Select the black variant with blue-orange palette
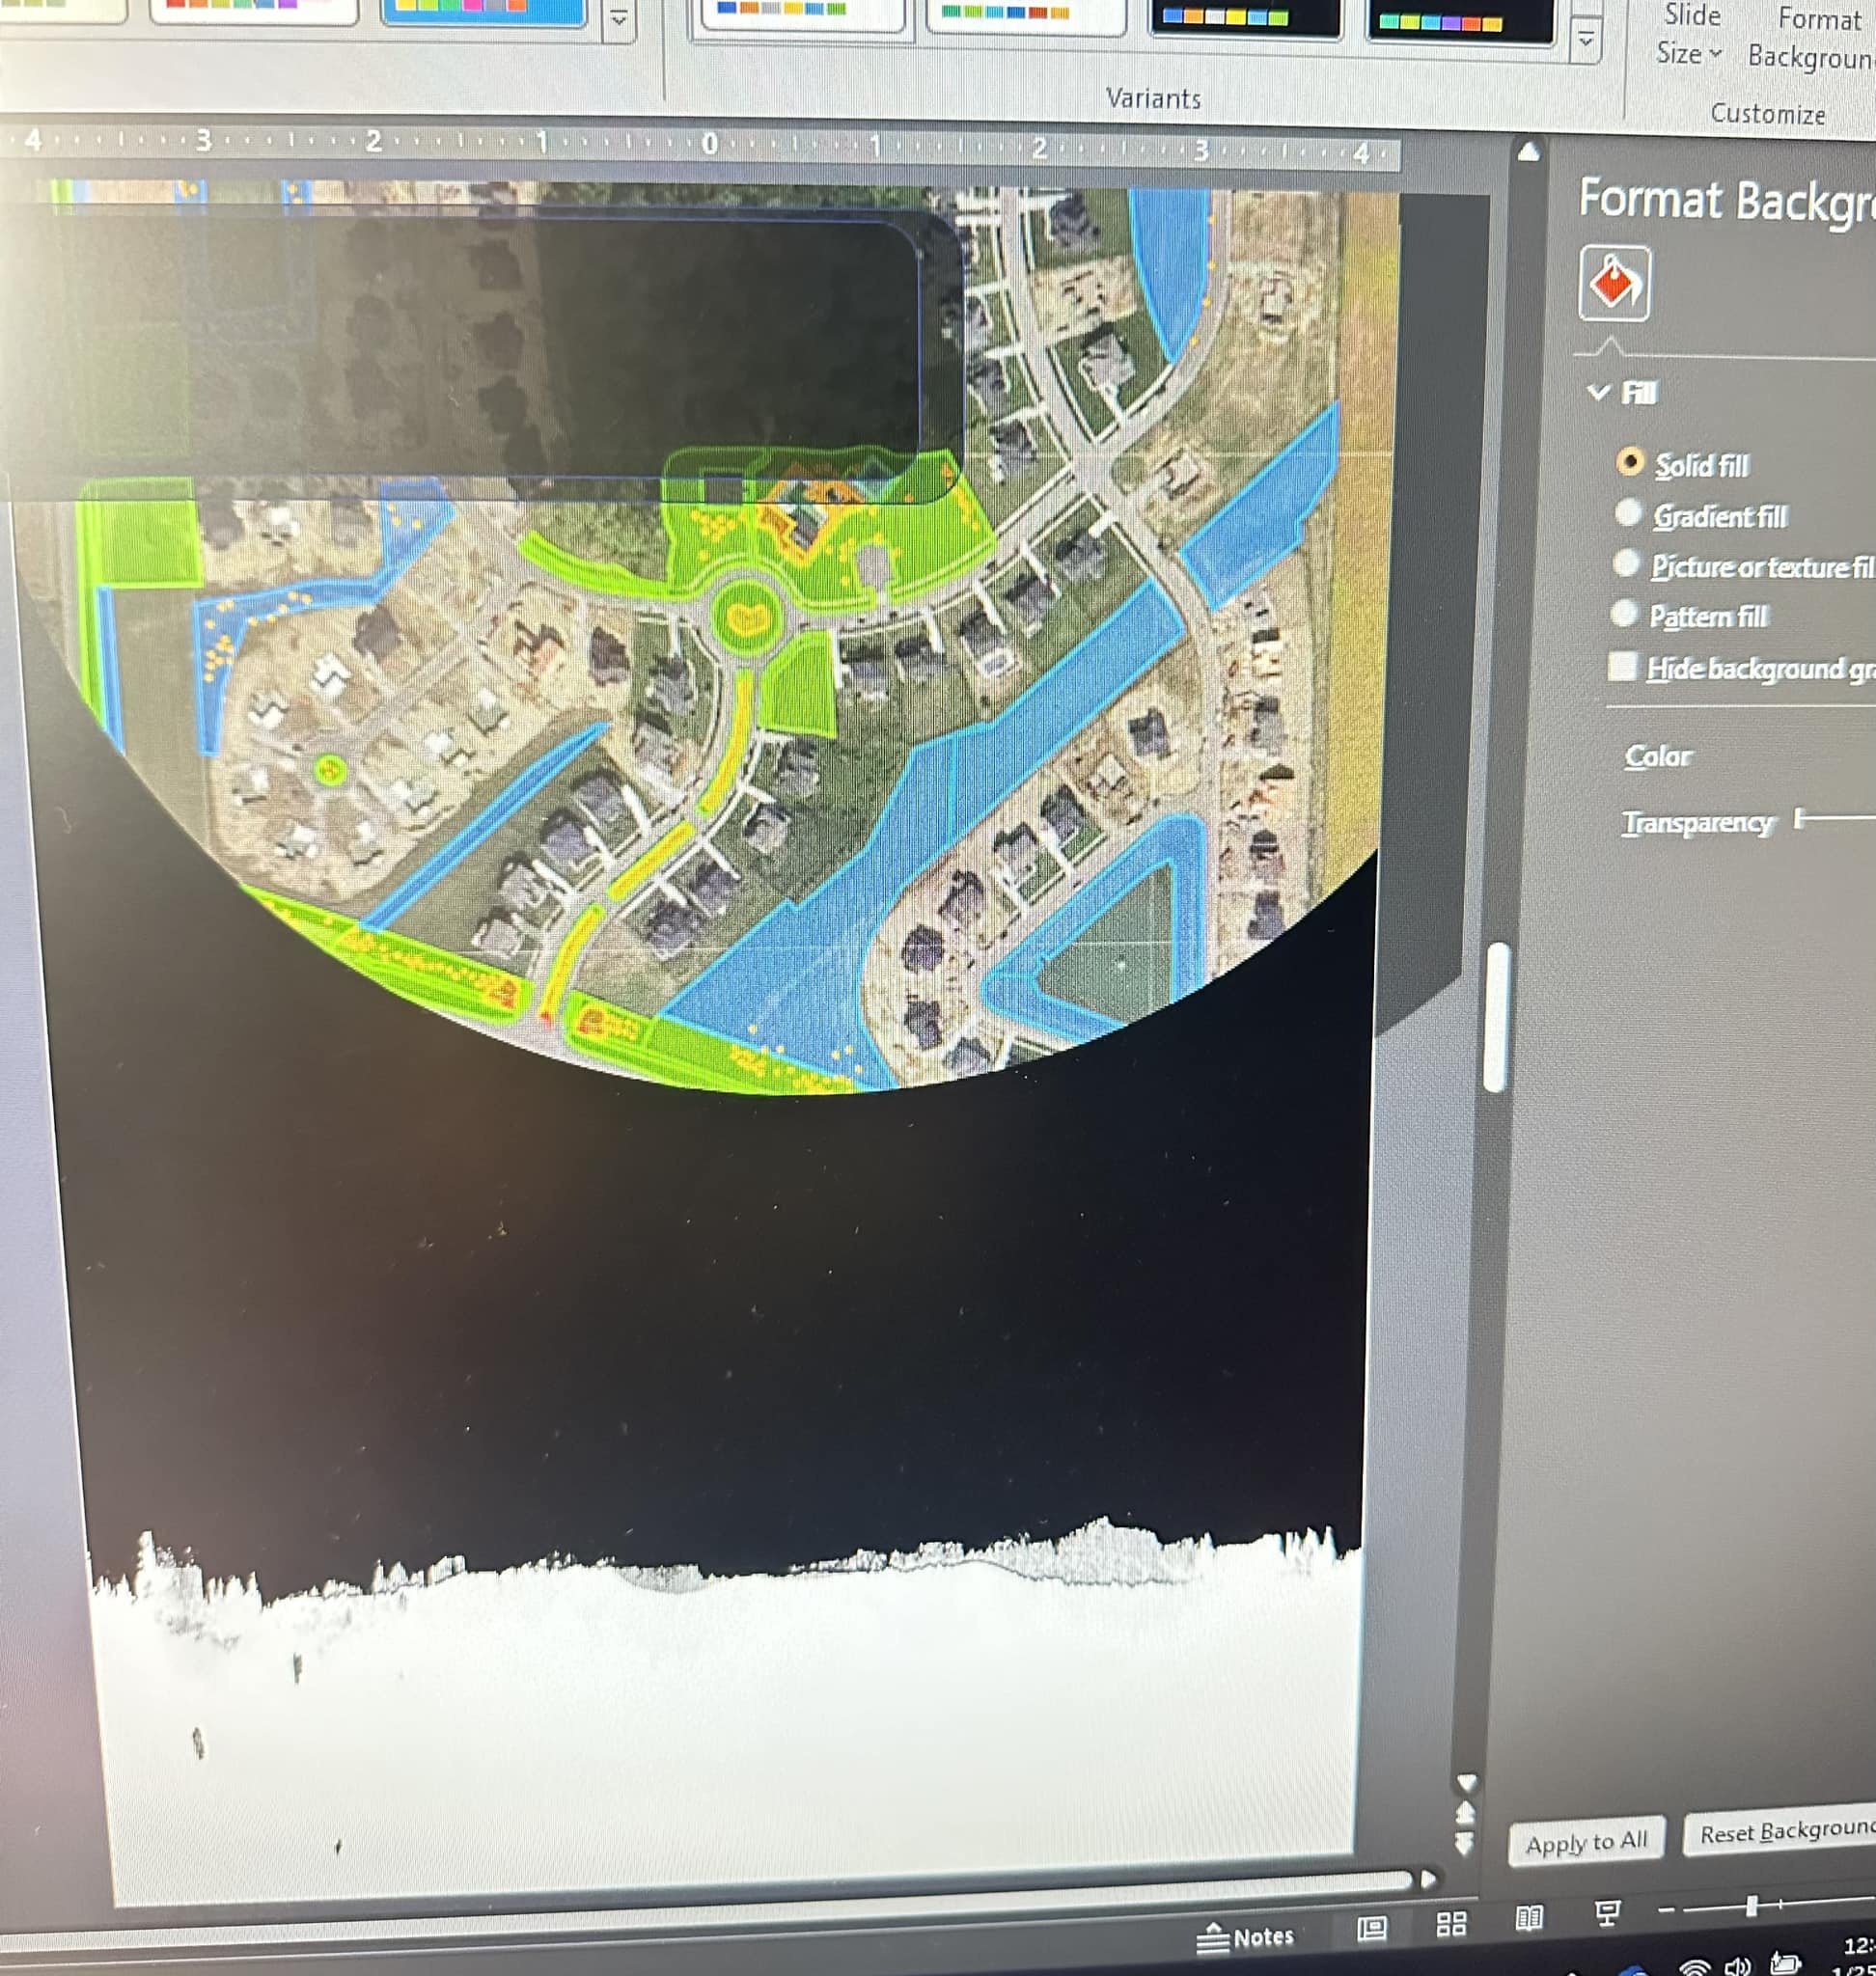The image size is (1876, 1976). pos(1244,17)
